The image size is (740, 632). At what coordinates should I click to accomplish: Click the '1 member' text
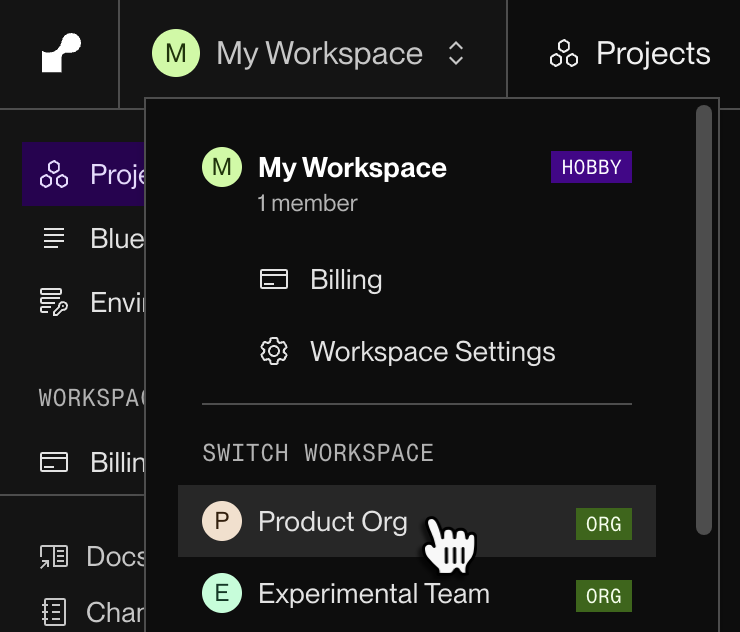307,203
